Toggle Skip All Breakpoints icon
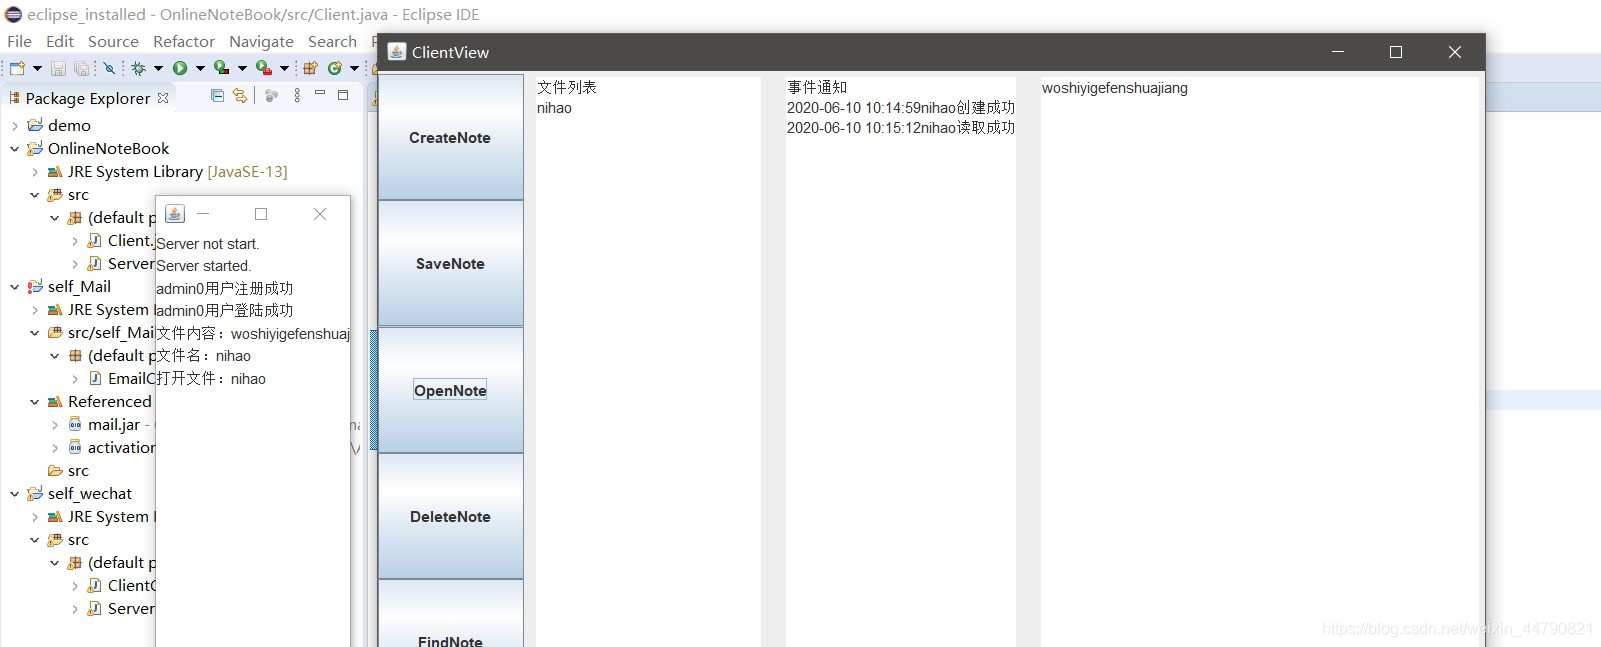1601x647 pixels. pyautogui.click(x=109, y=68)
